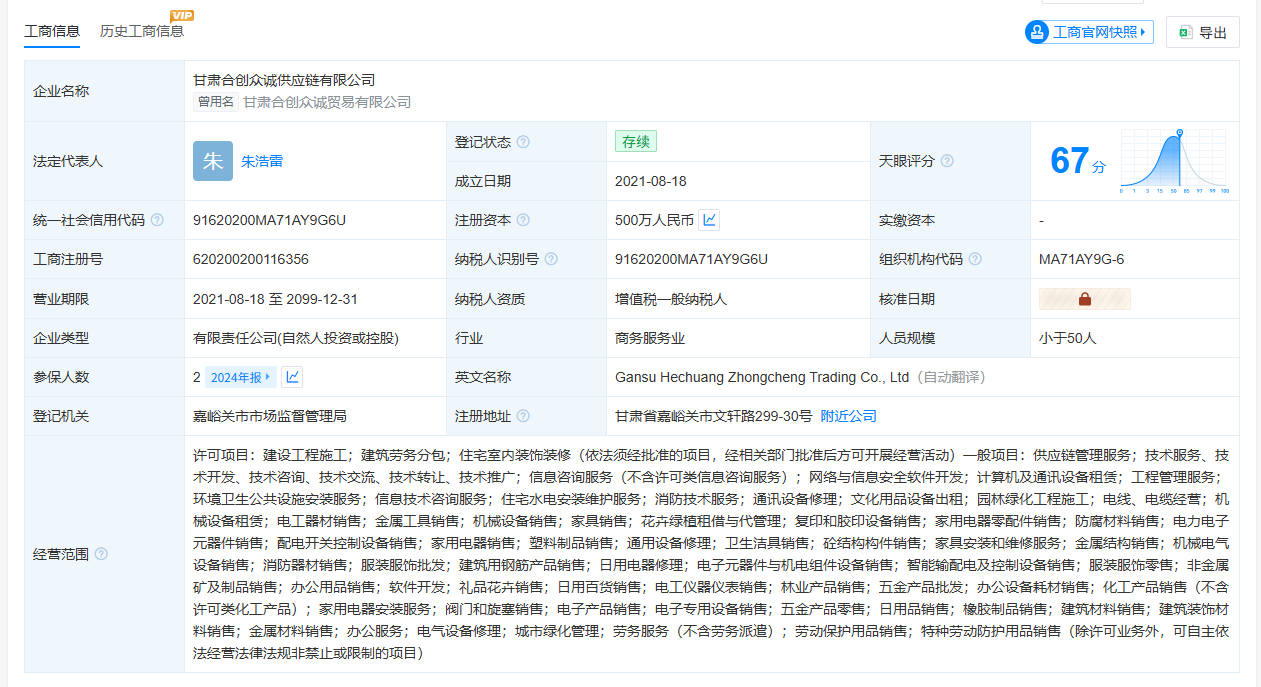The width and height of the screenshot is (1261, 687).
Task: Open 朱浩雷 legal representative link
Action: (x=262, y=161)
